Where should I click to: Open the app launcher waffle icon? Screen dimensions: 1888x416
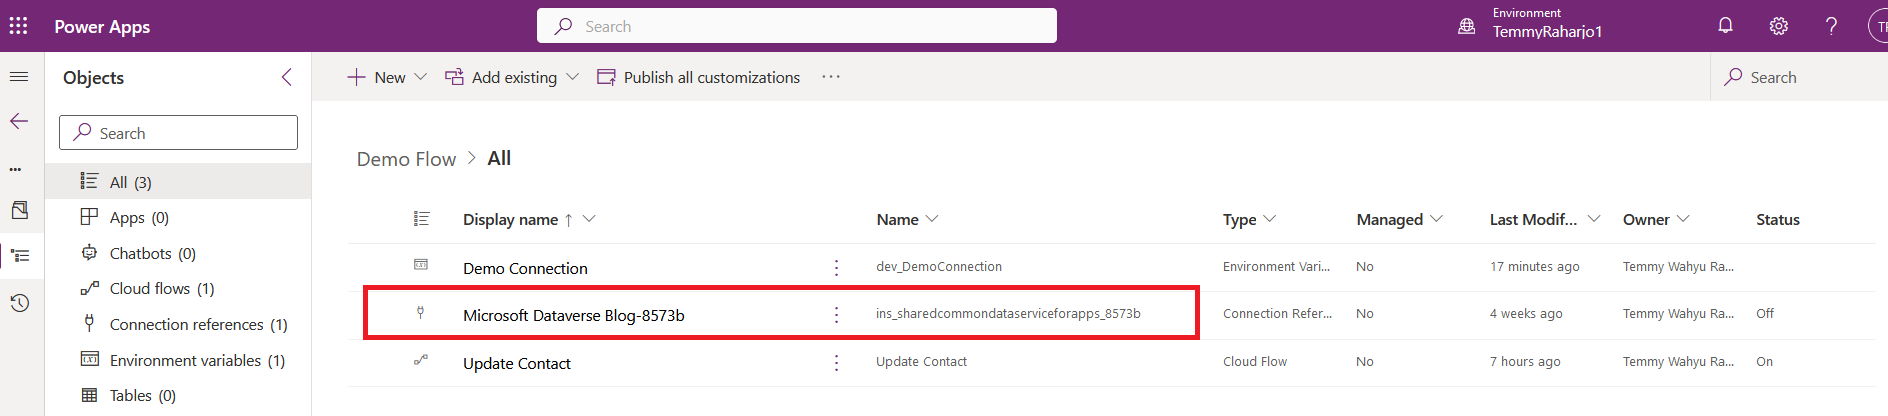pyautogui.click(x=18, y=26)
